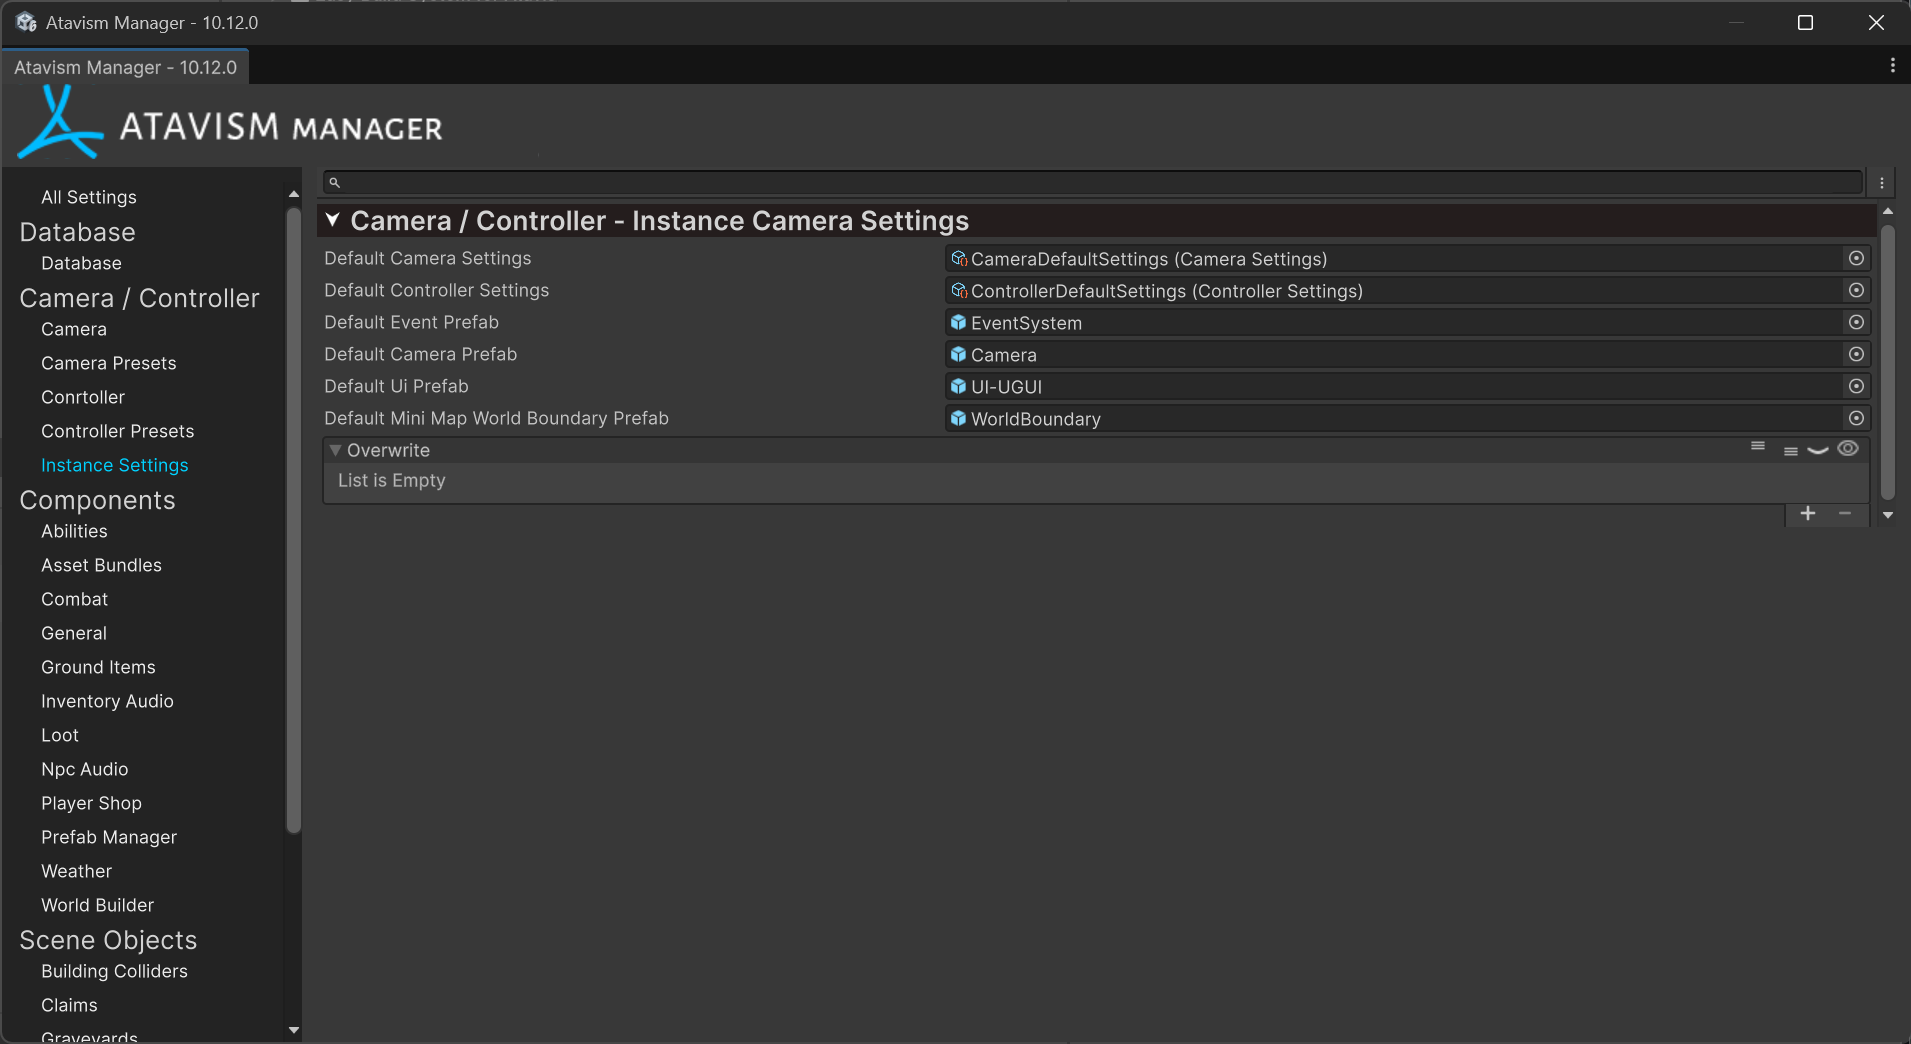The width and height of the screenshot is (1911, 1044).
Task: Open Ground Items settings
Action: pyautogui.click(x=98, y=667)
